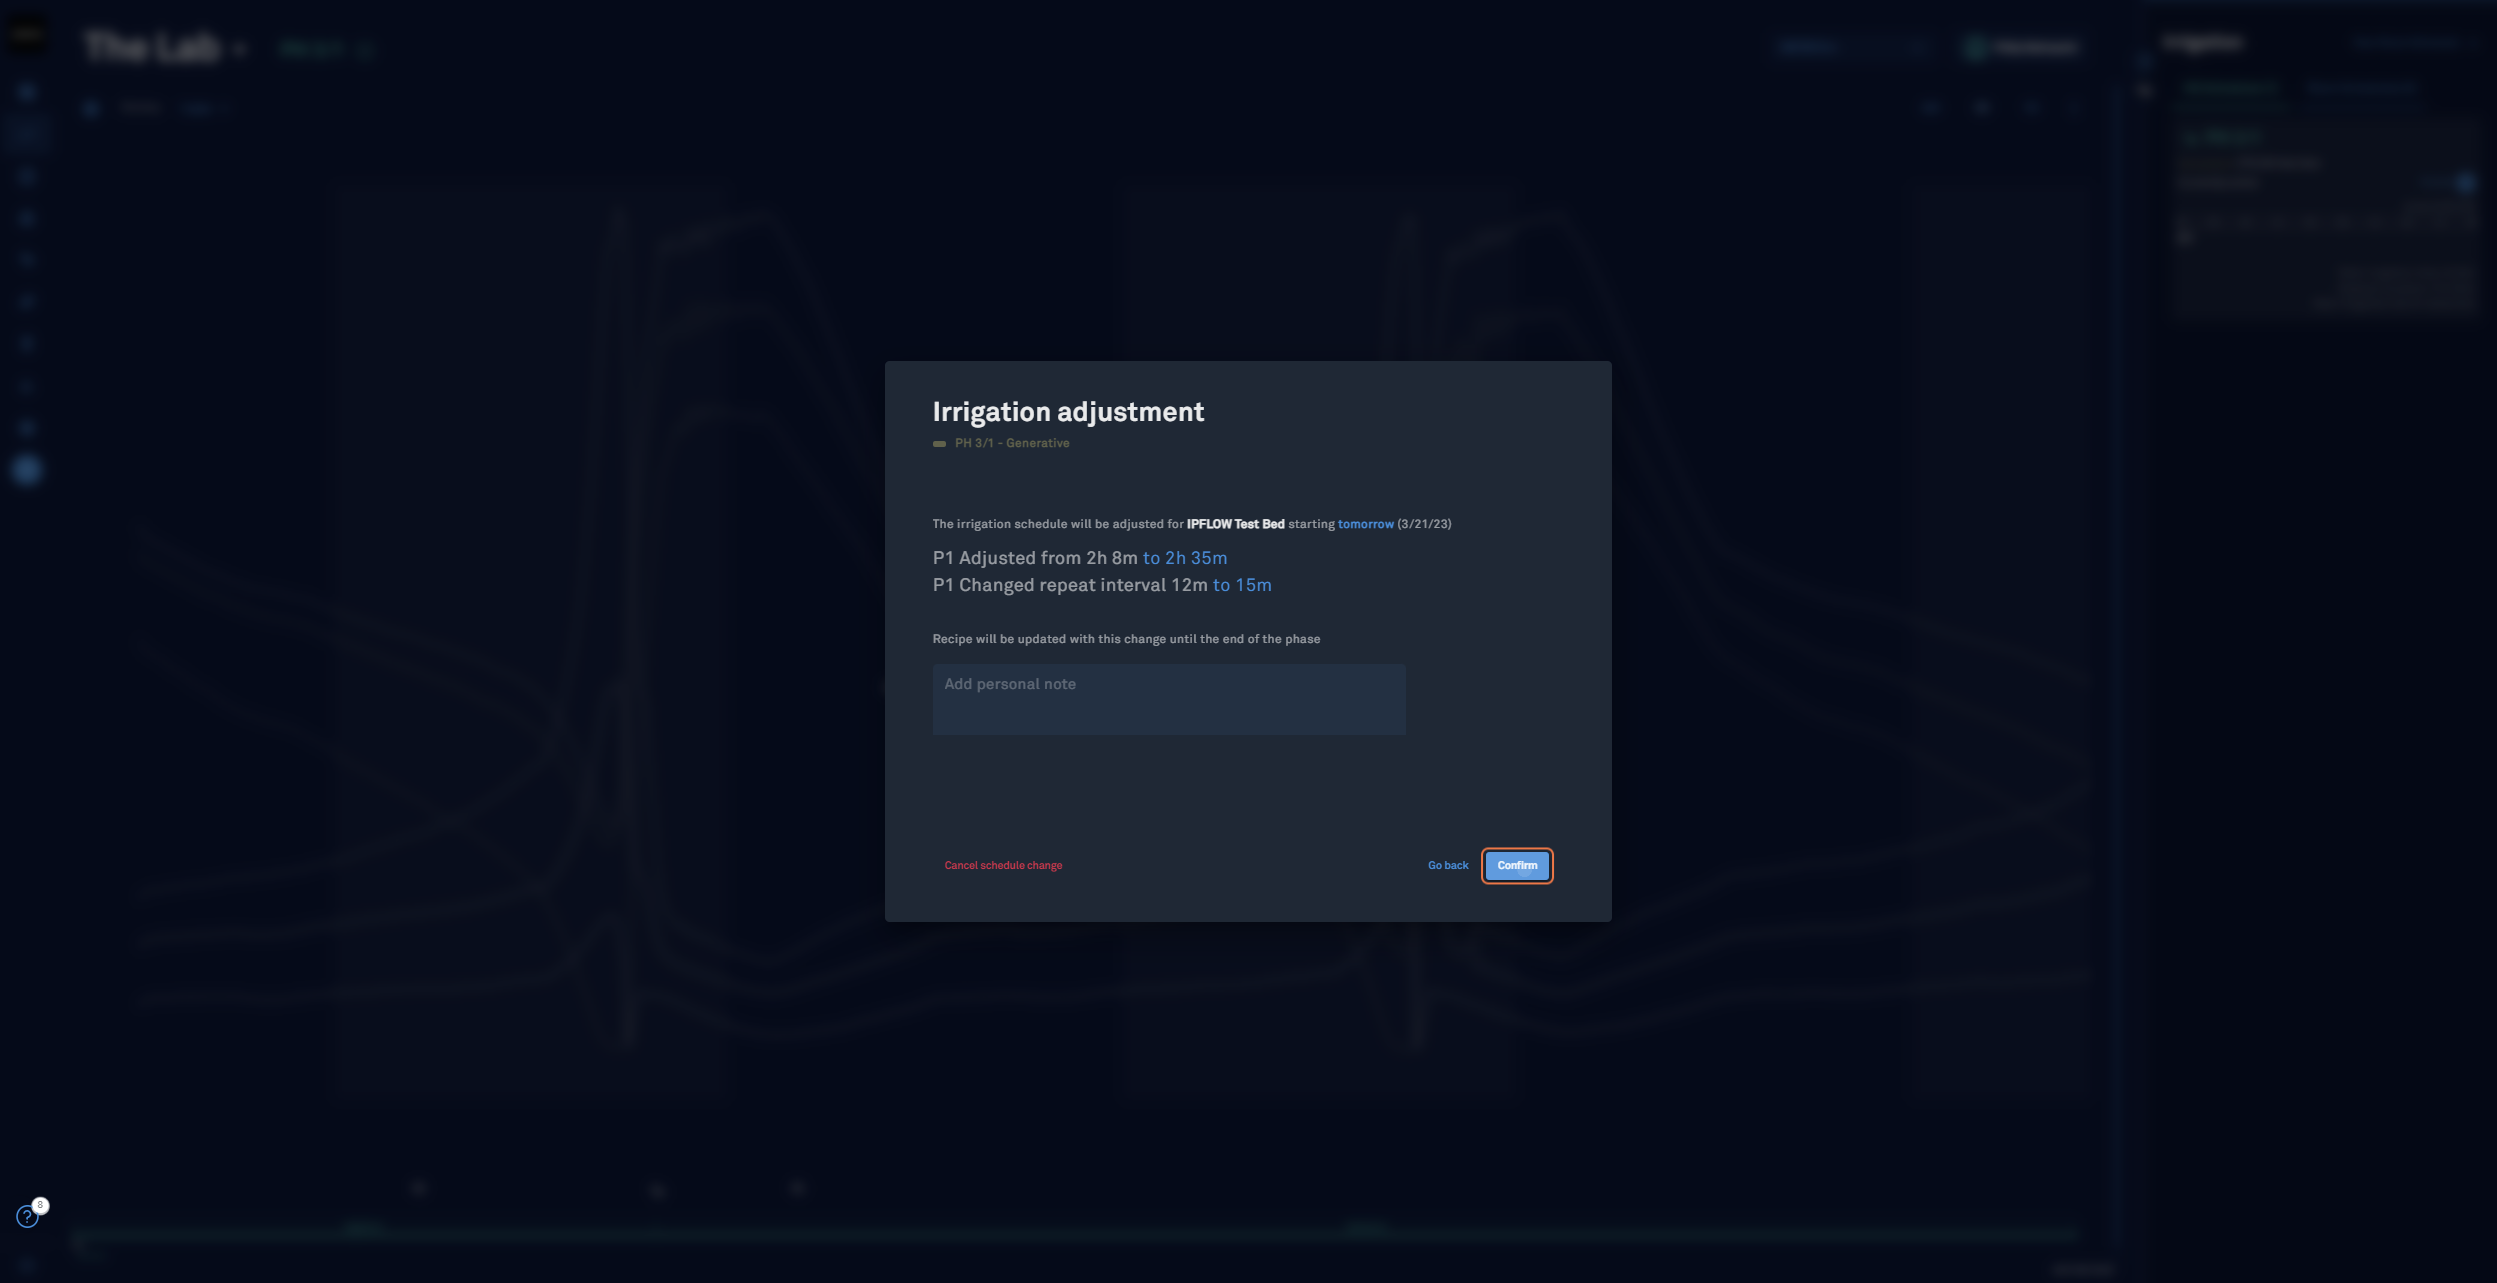Select the 'to 15m' repeat interval value
The image size is (2497, 1283).
(1242, 585)
